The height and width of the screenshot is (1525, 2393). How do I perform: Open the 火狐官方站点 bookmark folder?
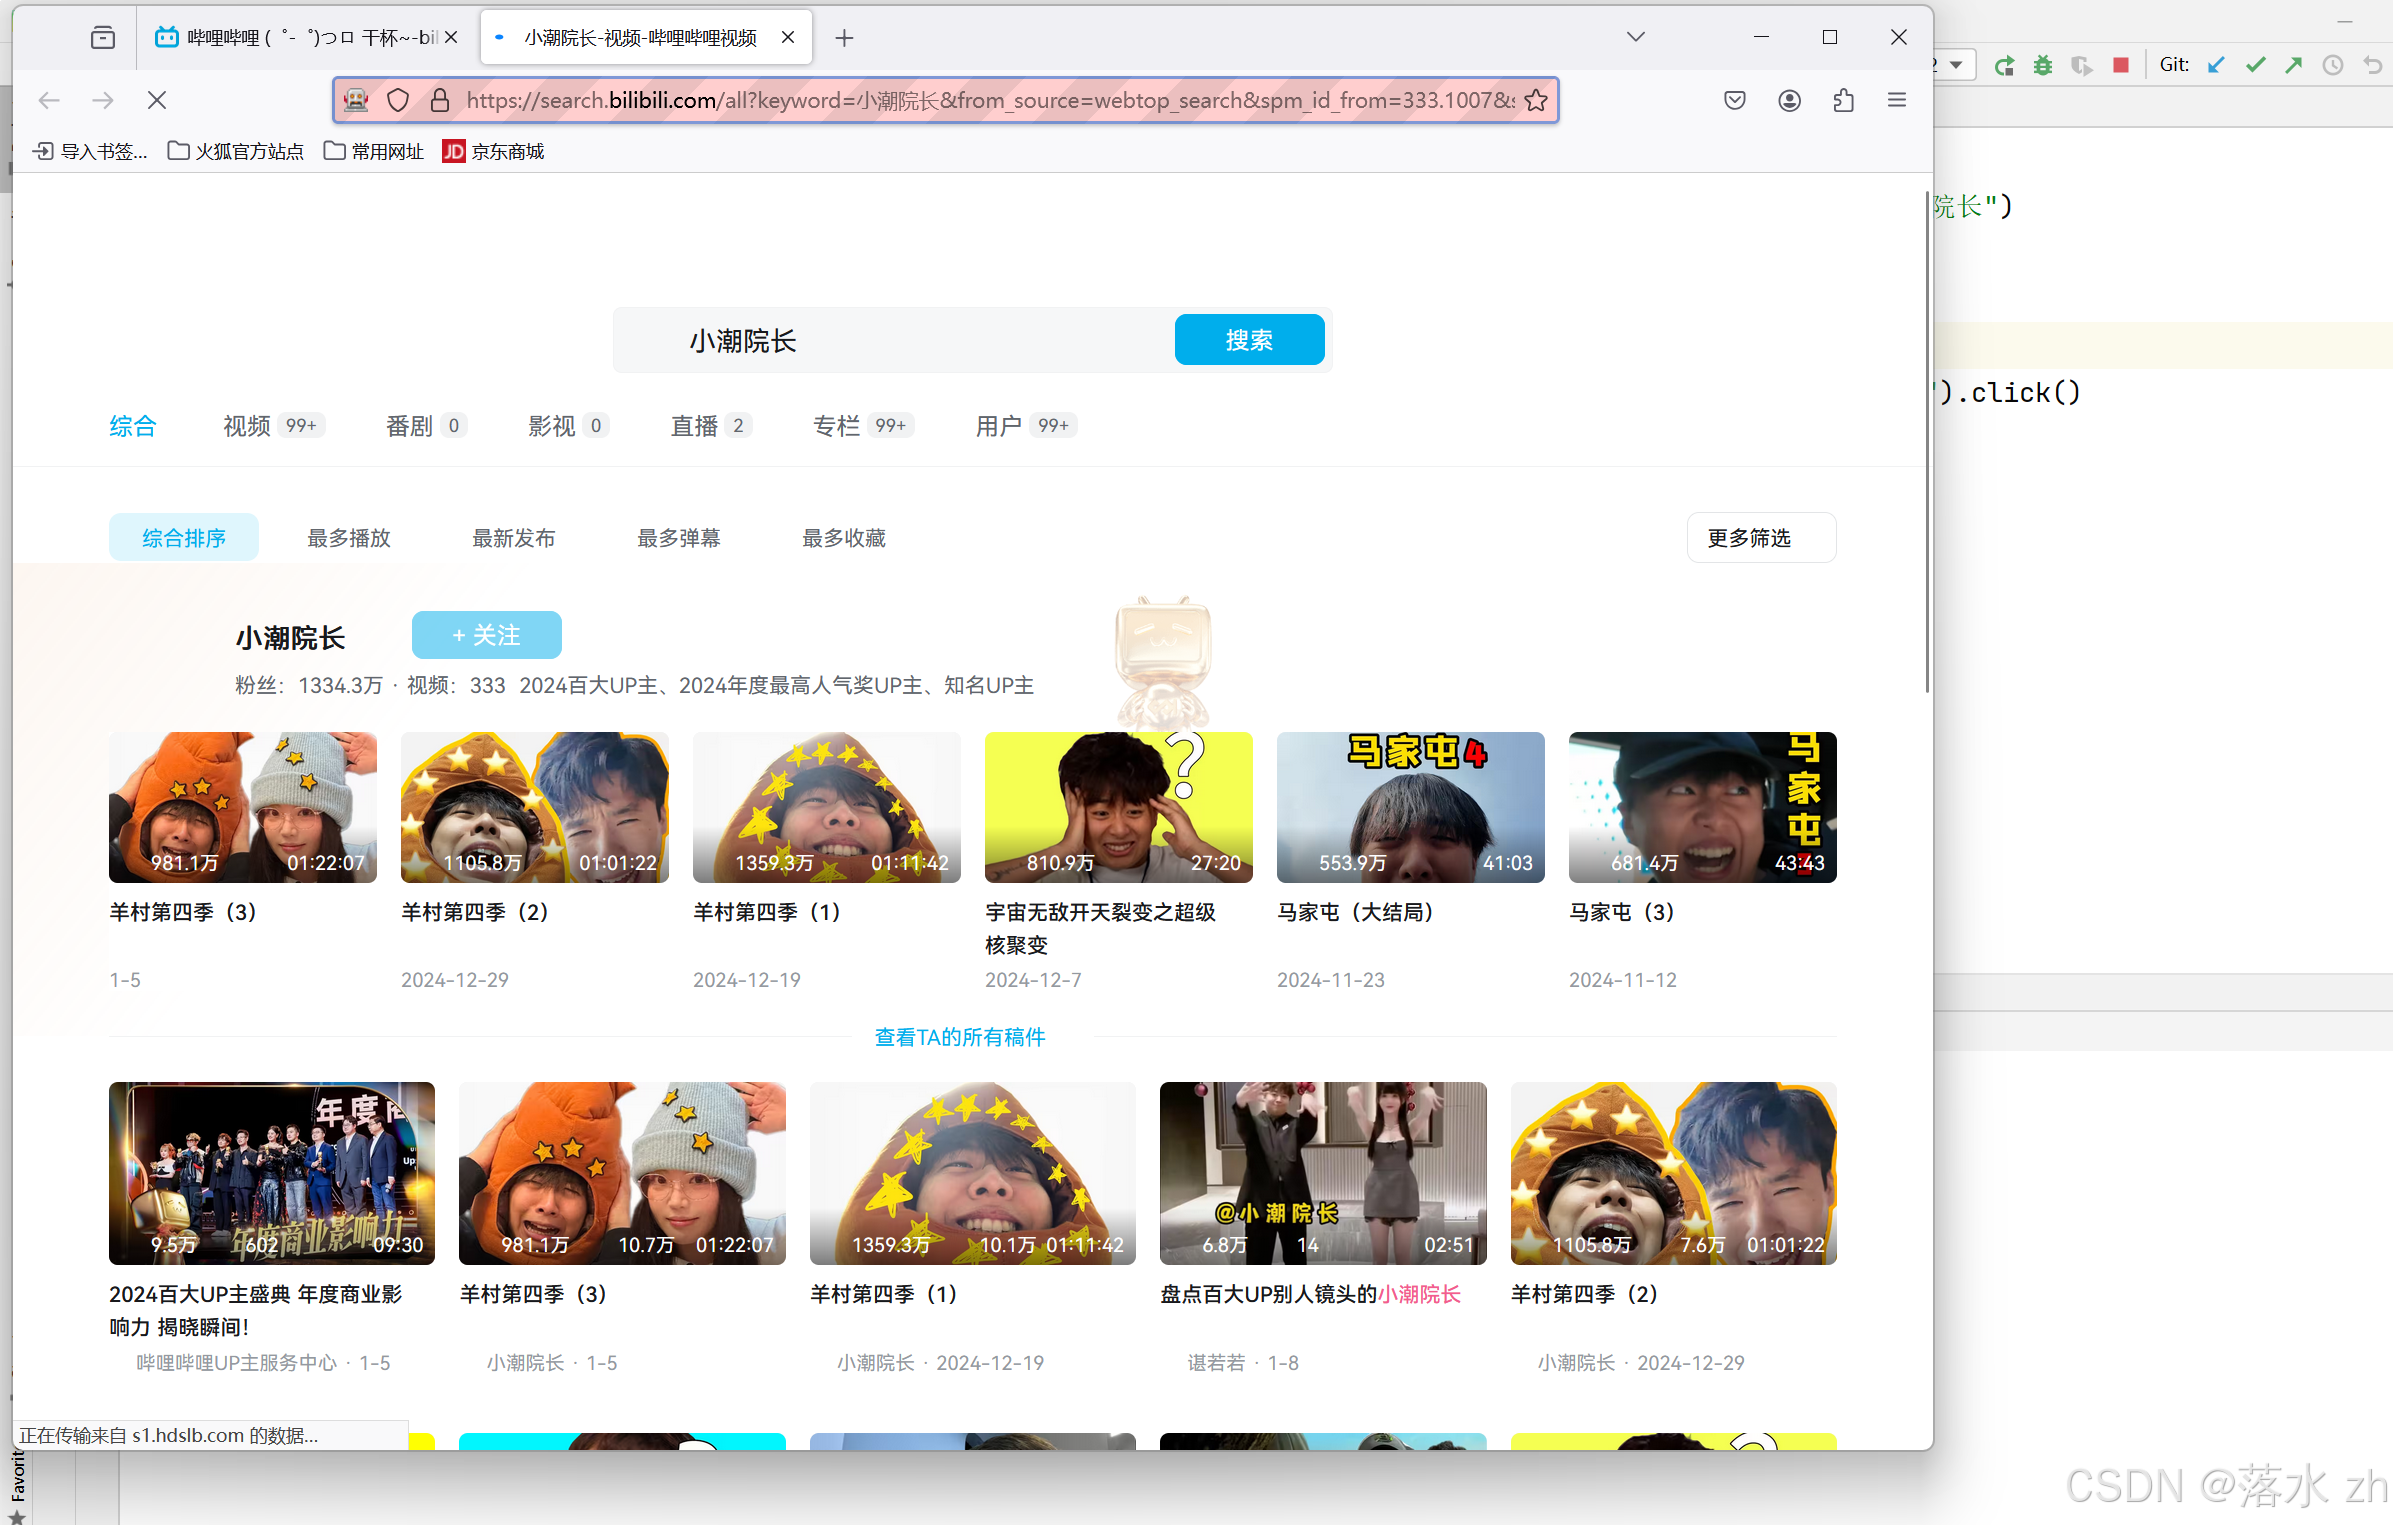(x=236, y=151)
